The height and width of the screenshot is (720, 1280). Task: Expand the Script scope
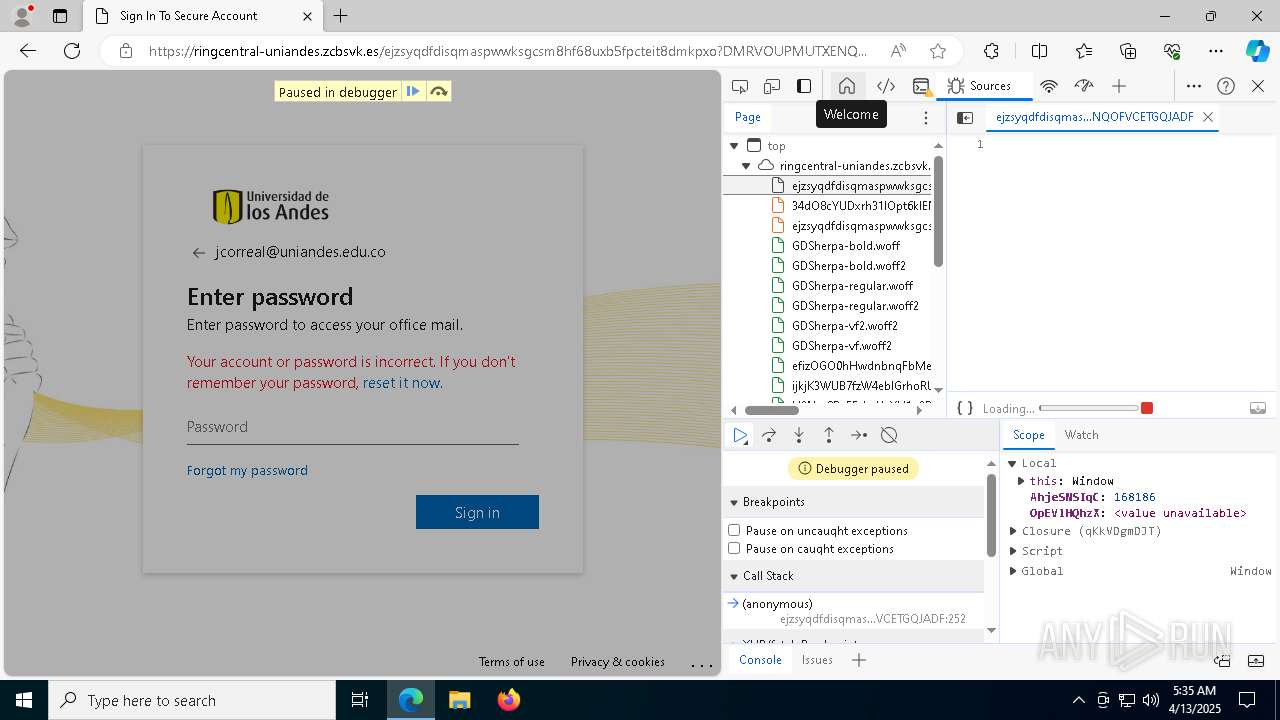click(1013, 551)
